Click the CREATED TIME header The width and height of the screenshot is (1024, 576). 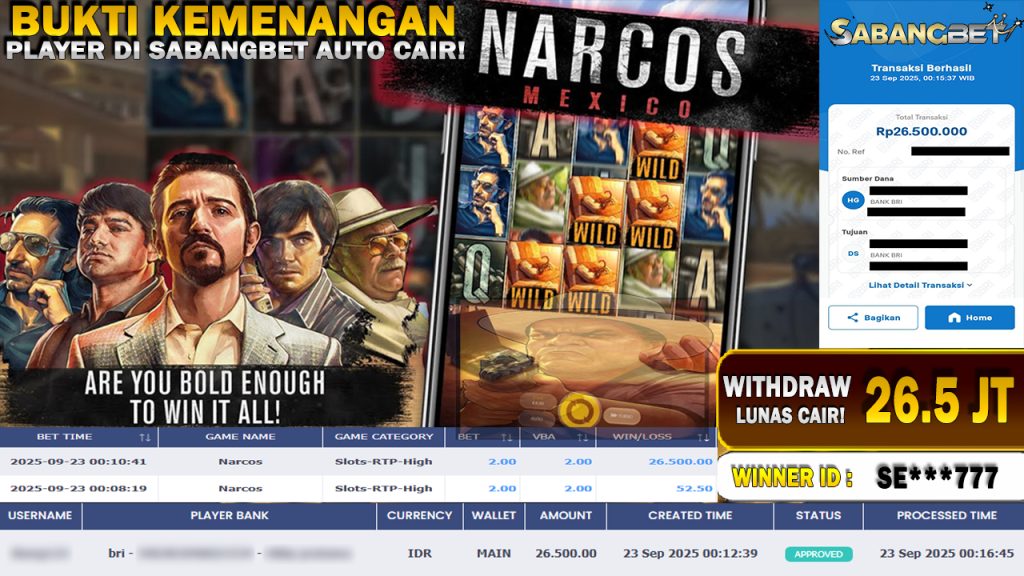[x=690, y=515]
